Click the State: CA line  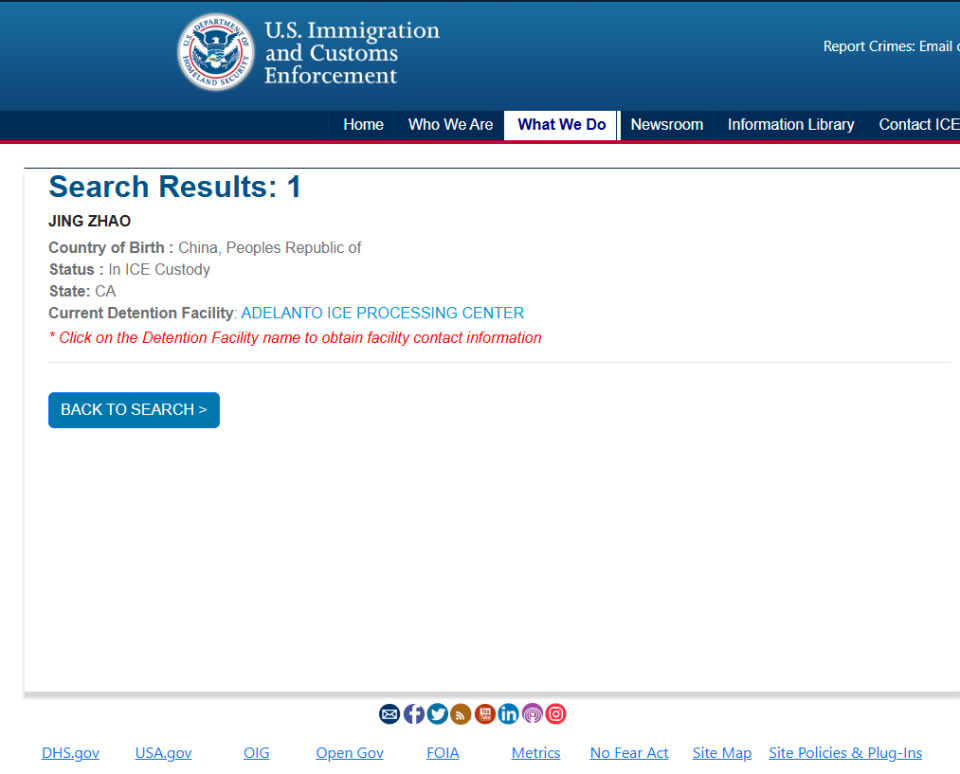82,291
